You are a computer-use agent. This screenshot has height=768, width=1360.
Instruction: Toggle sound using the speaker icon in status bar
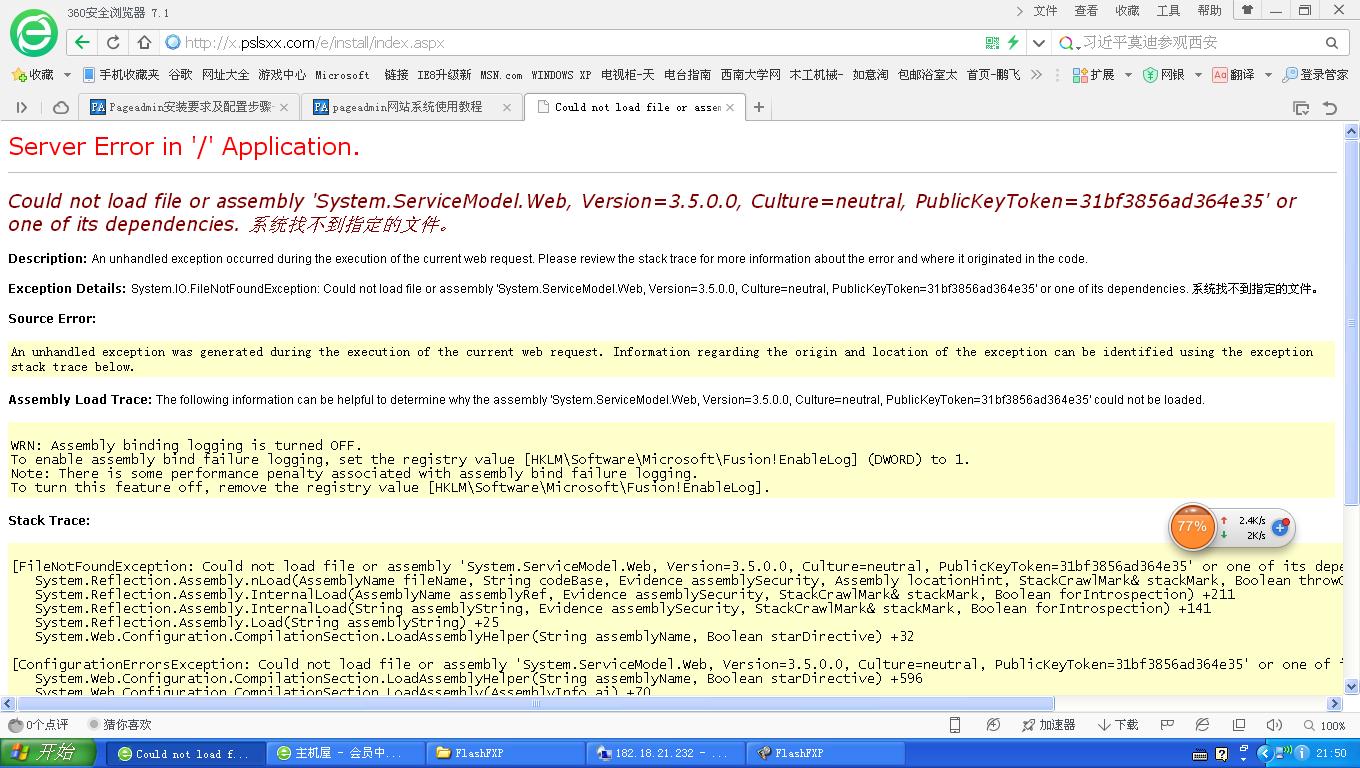click(1273, 725)
